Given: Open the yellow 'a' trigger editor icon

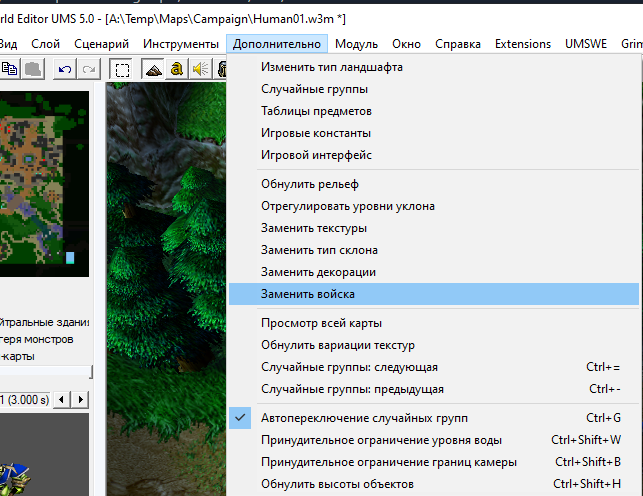Looking at the screenshot, I should pos(177,69).
